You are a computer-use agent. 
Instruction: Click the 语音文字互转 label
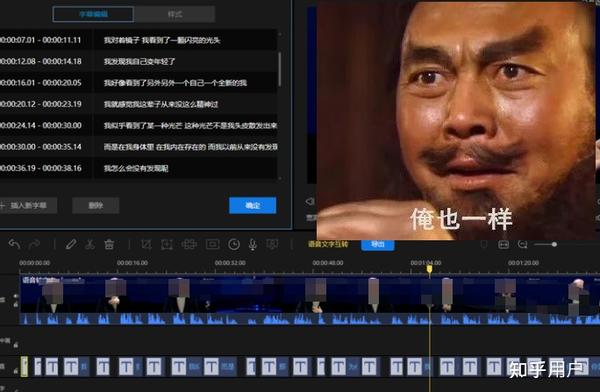[328, 244]
